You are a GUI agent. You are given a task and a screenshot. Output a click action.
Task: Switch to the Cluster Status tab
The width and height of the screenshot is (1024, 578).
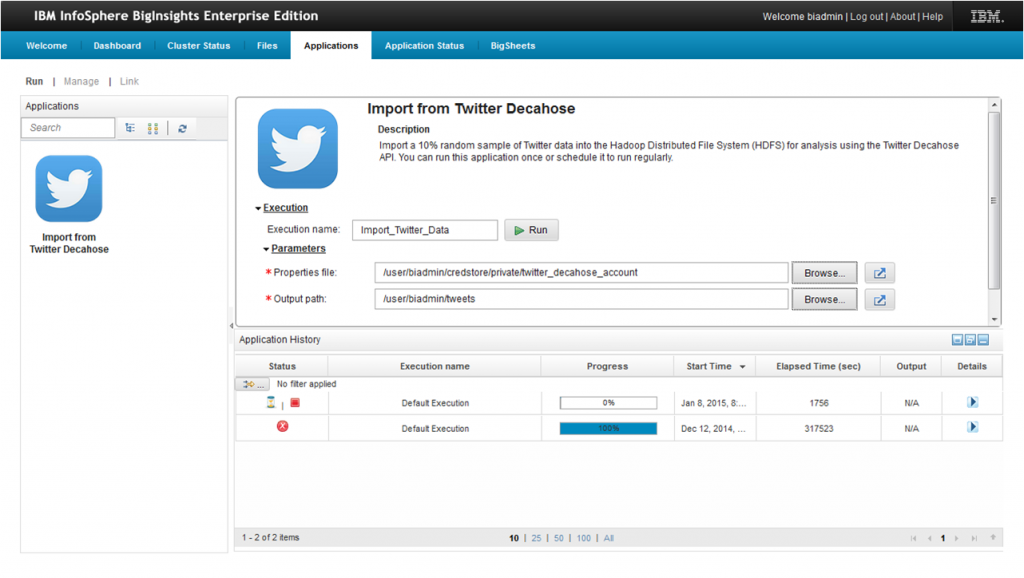click(x=199, y=46)
